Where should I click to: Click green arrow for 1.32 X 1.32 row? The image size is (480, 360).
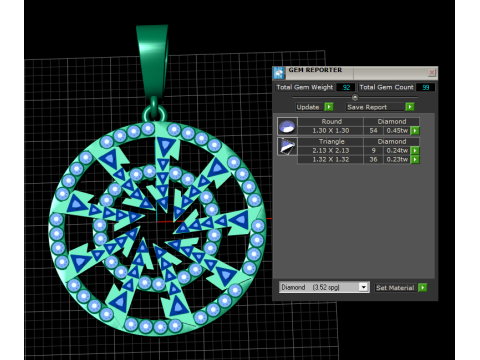click(415, 159)
